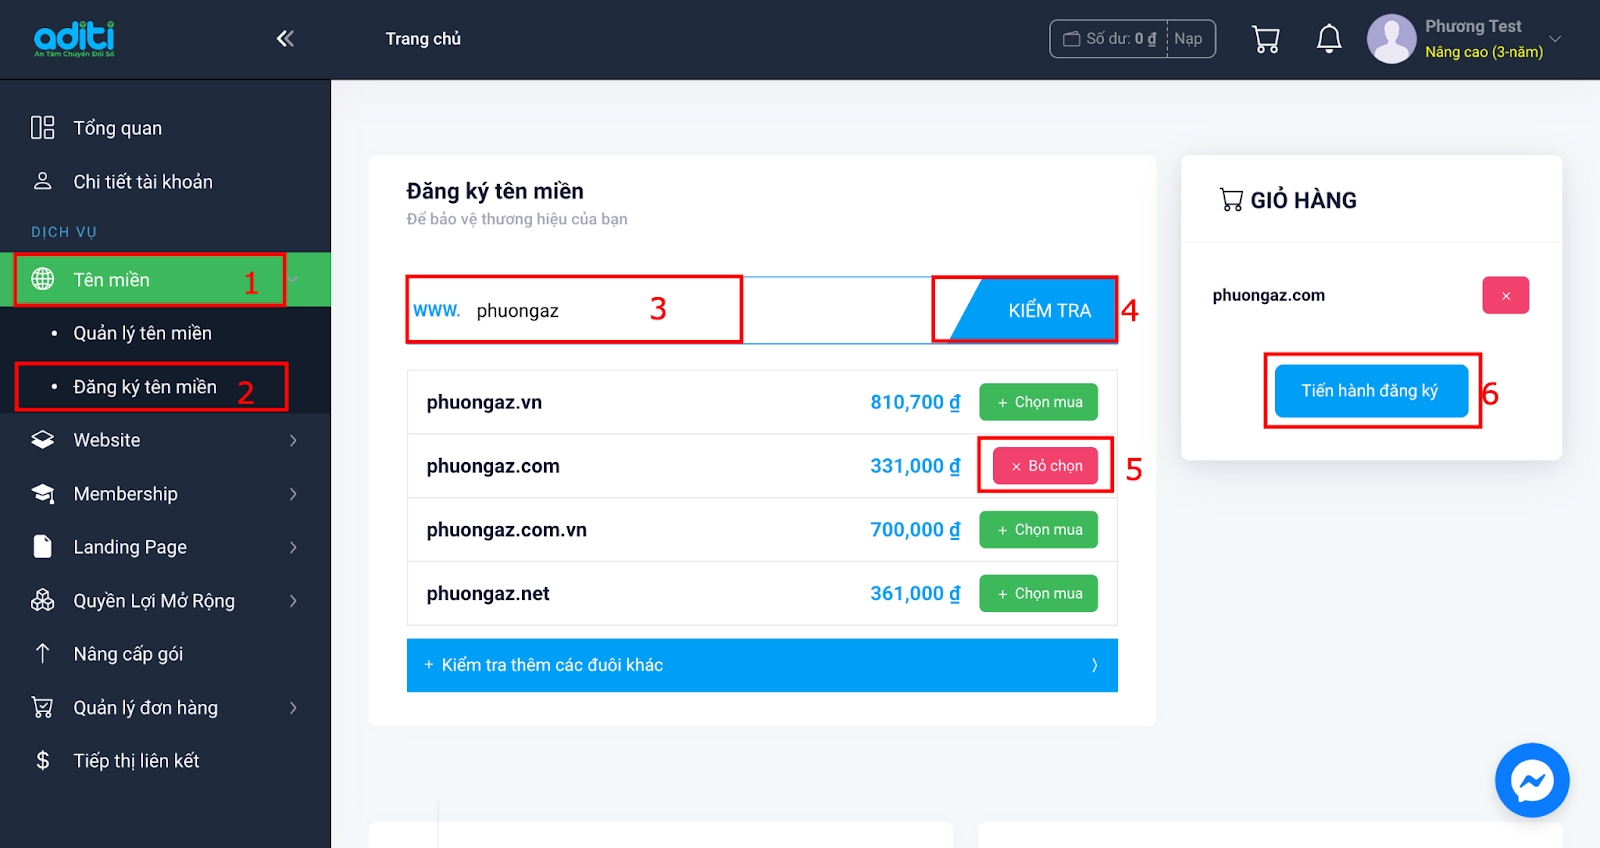Expand Kiểm tra thêm các đuôi khác

761,665
